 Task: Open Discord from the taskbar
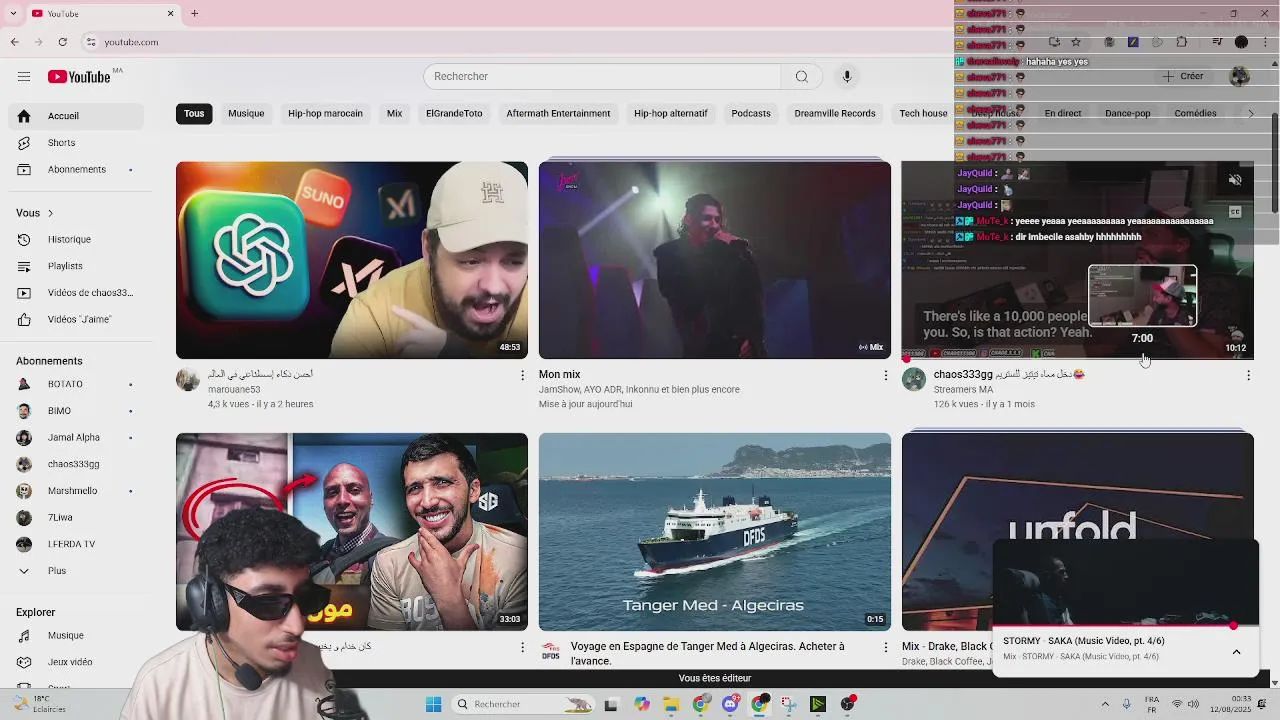(730, 704)
